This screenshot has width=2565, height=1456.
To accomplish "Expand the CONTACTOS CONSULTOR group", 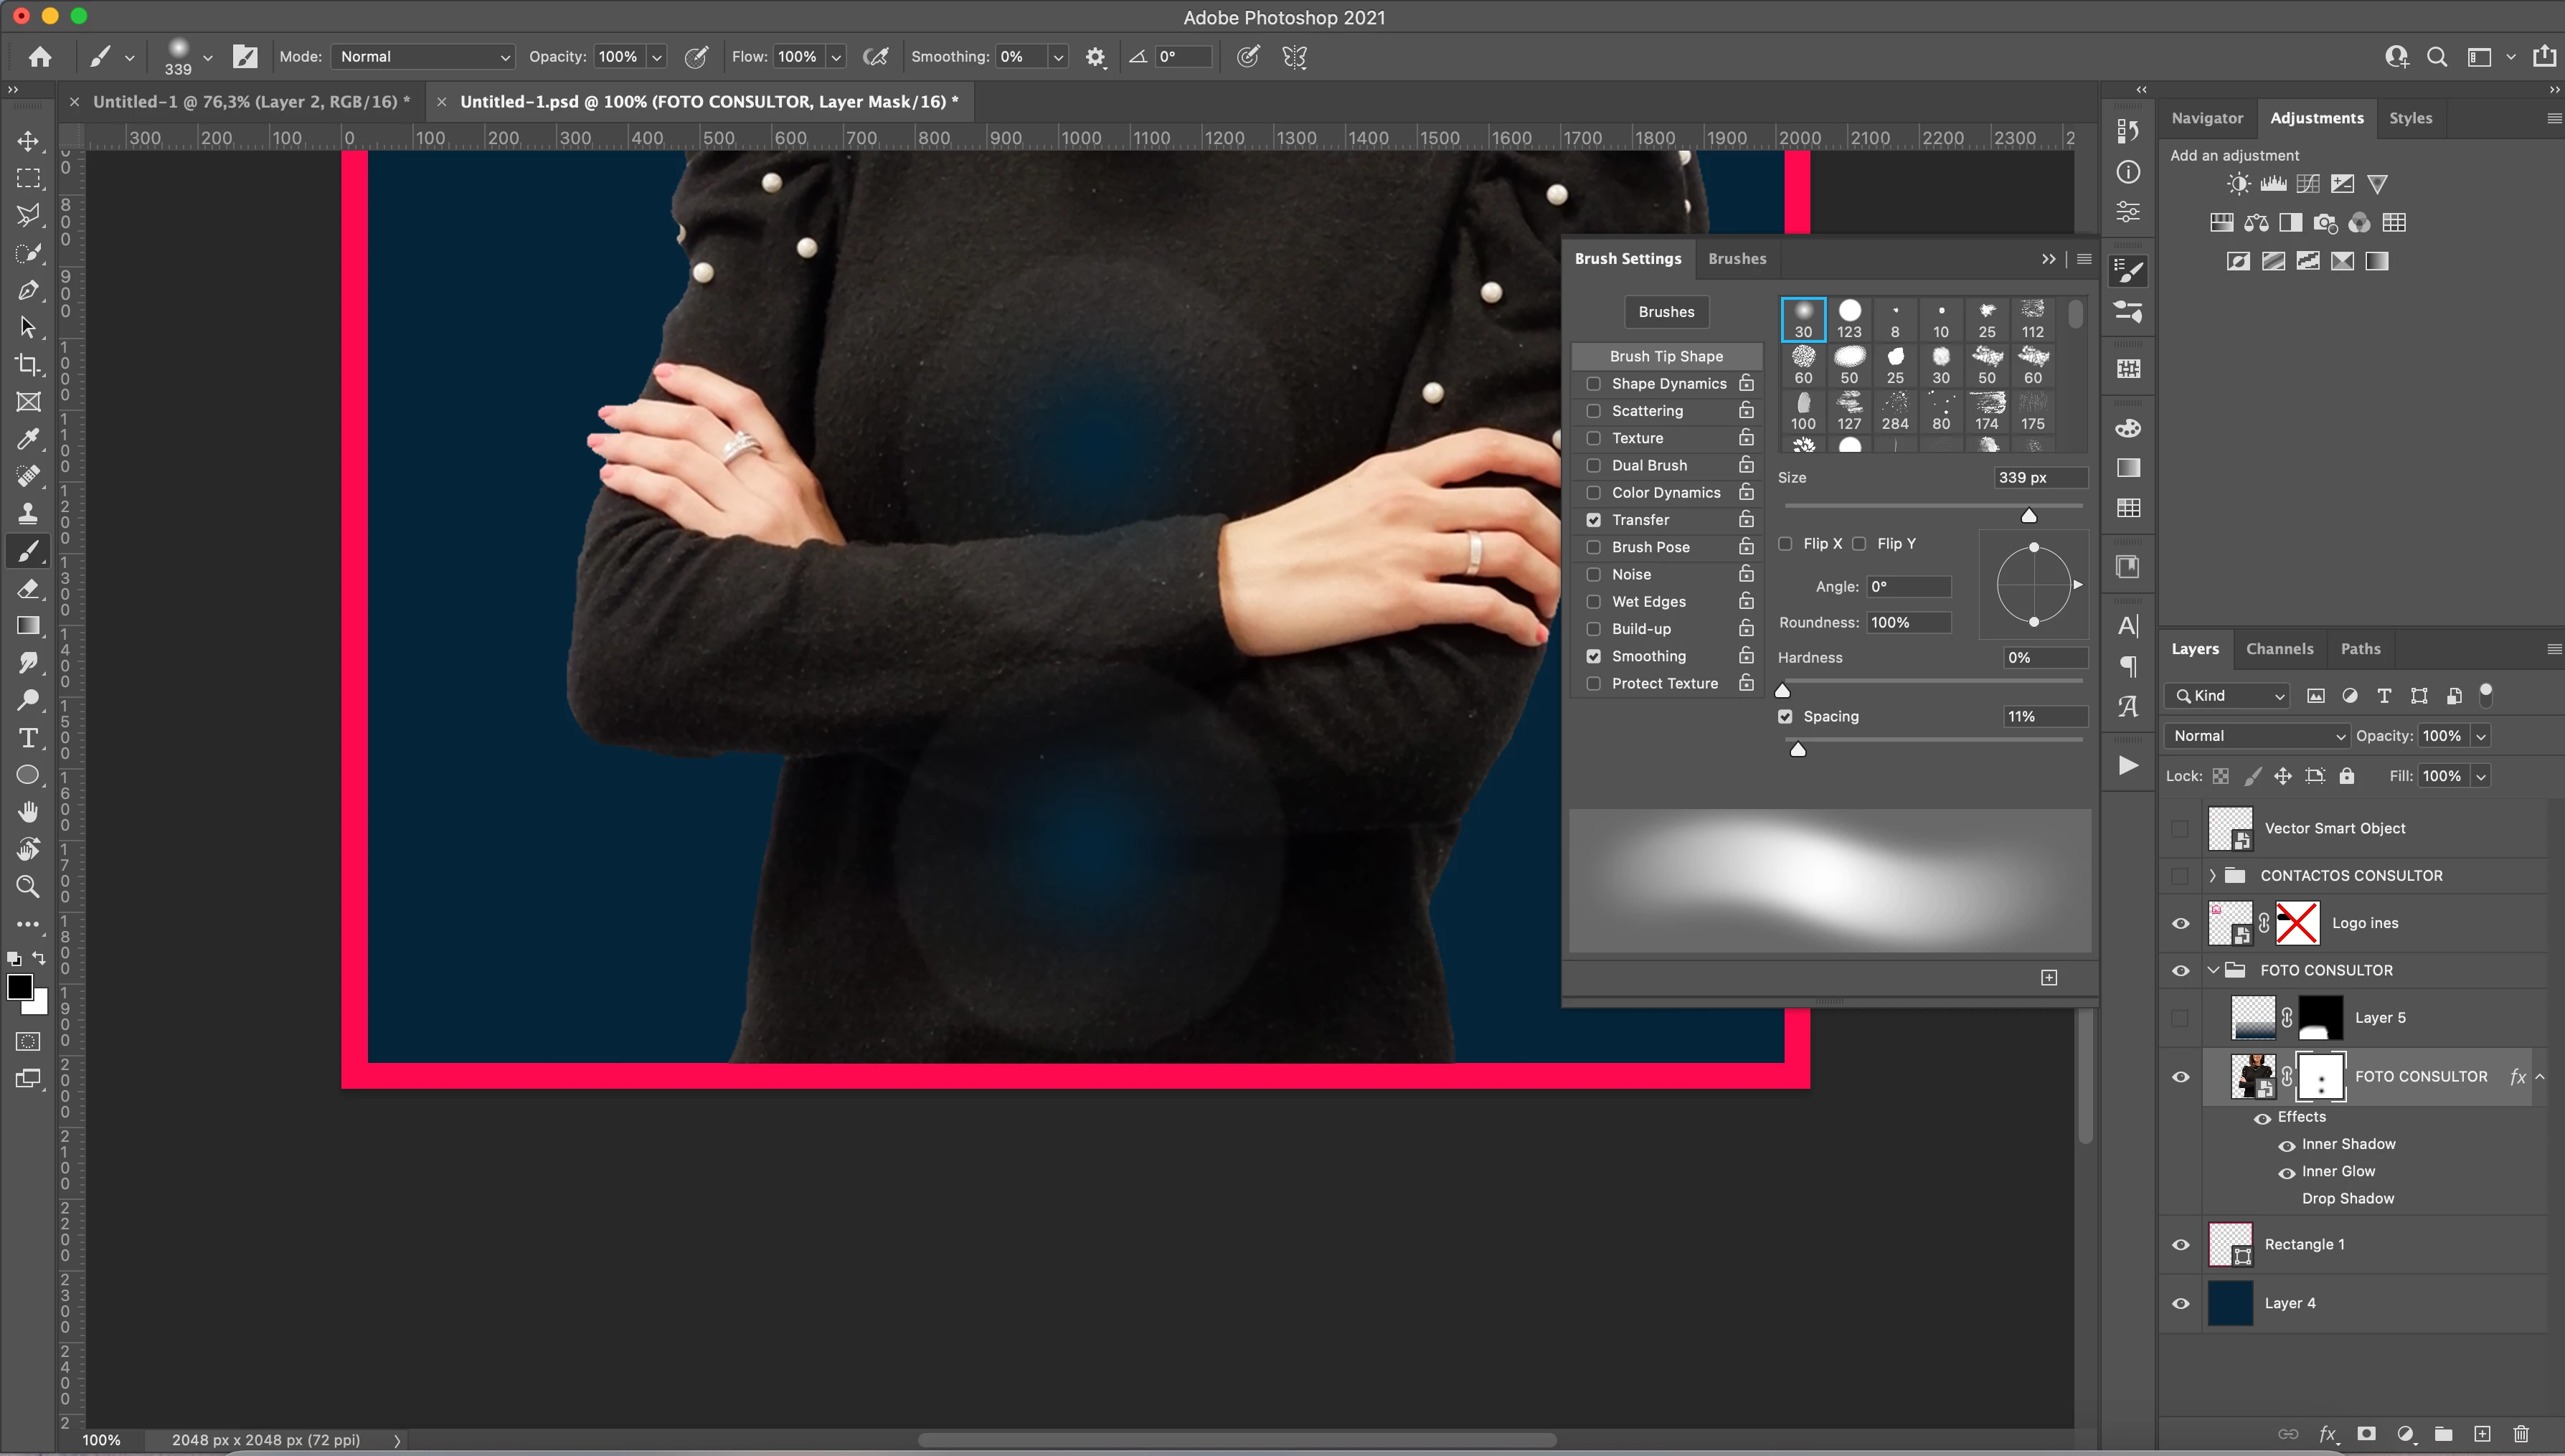I will tap(2212, 875).
